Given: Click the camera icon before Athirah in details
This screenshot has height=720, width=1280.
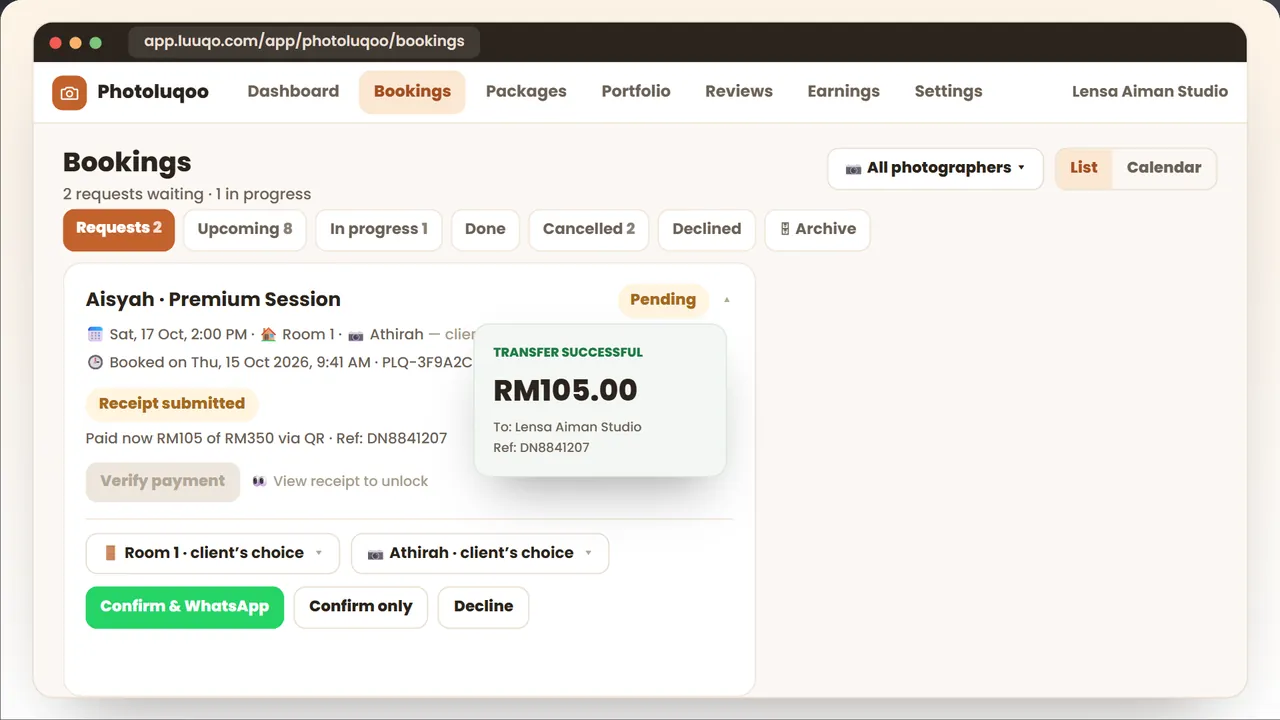Looking at the screenshot, I should tap(356, 335).
